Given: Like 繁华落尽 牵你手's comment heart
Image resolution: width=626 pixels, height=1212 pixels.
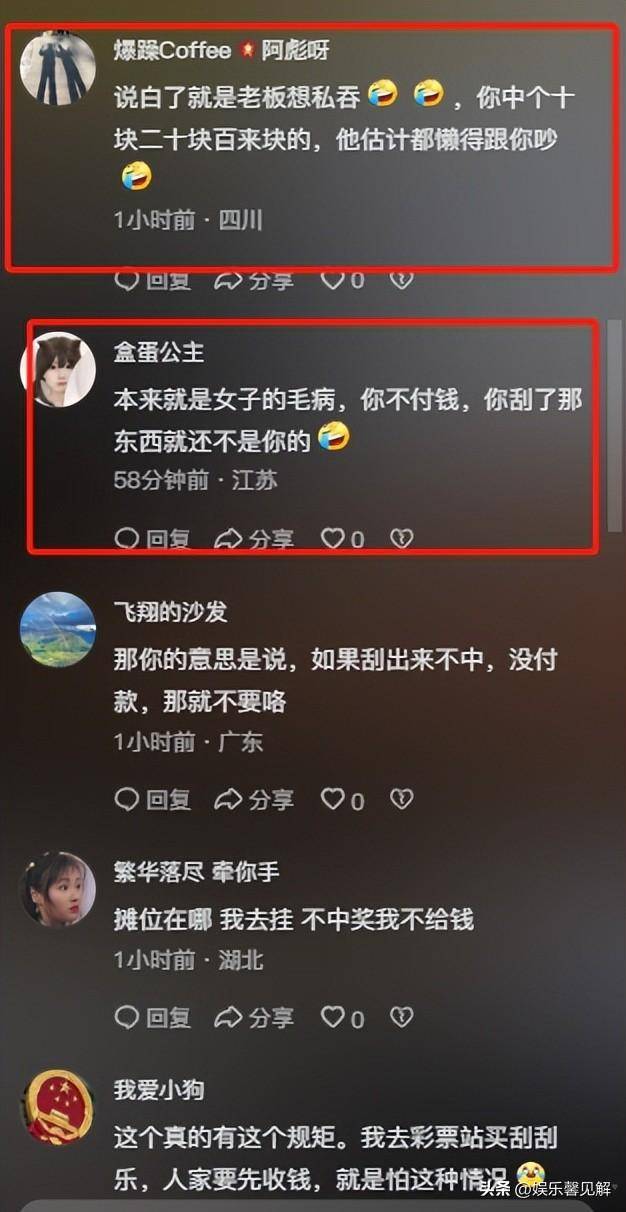Looking at the screenshot, I should point(342,1018).
